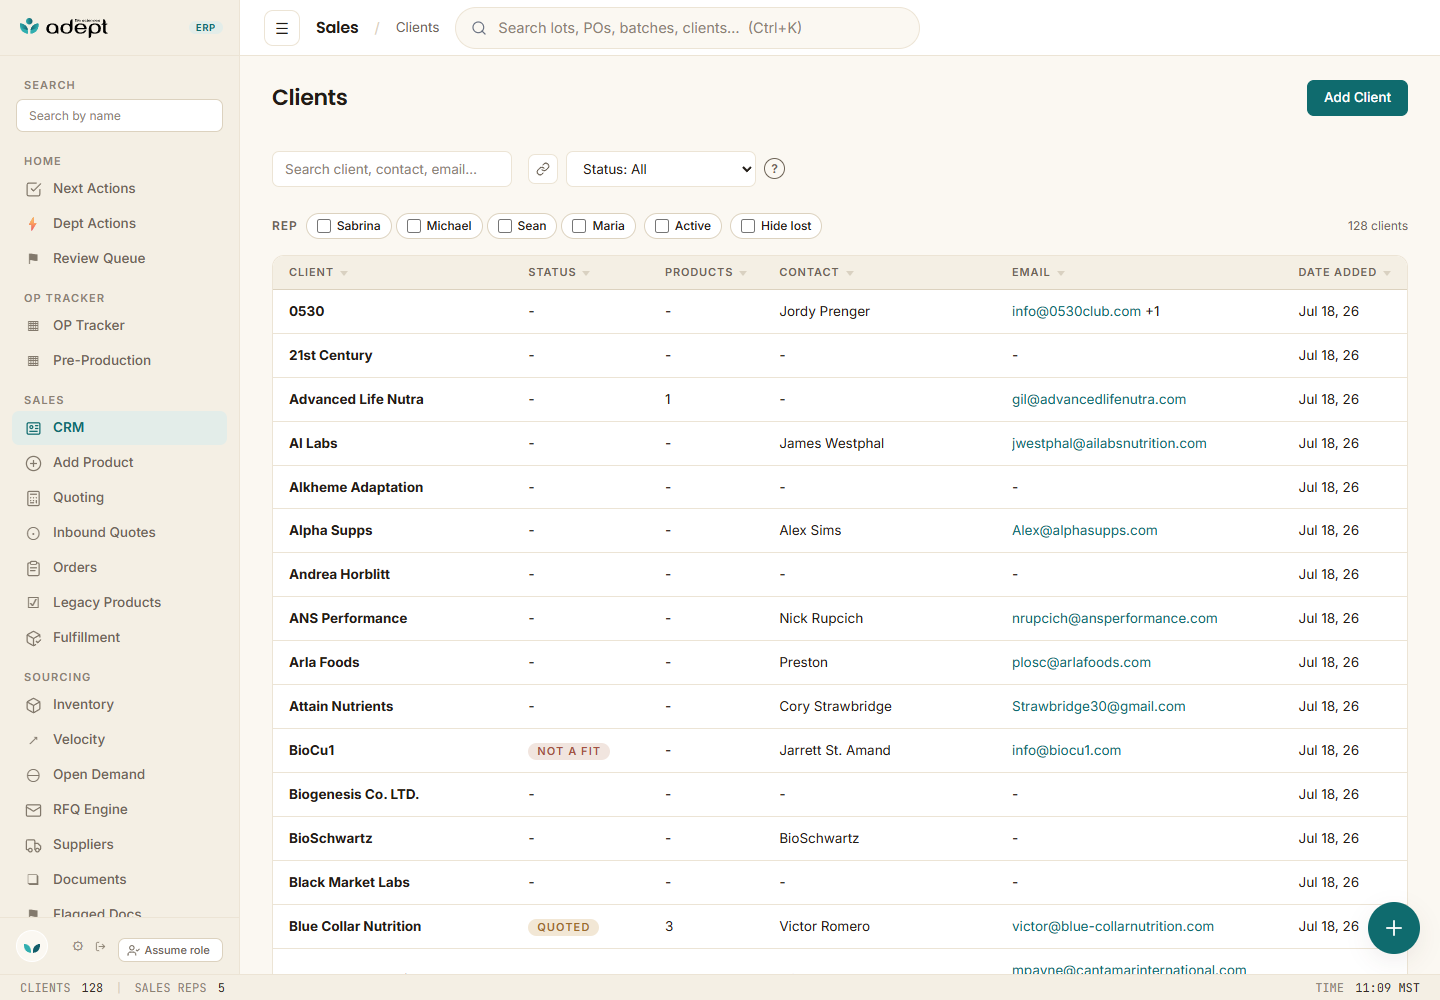The width and height of the screenshot is (1440, 1000).
Task: Sort by the DATE ADDED column header
Action: point(1344,272)
